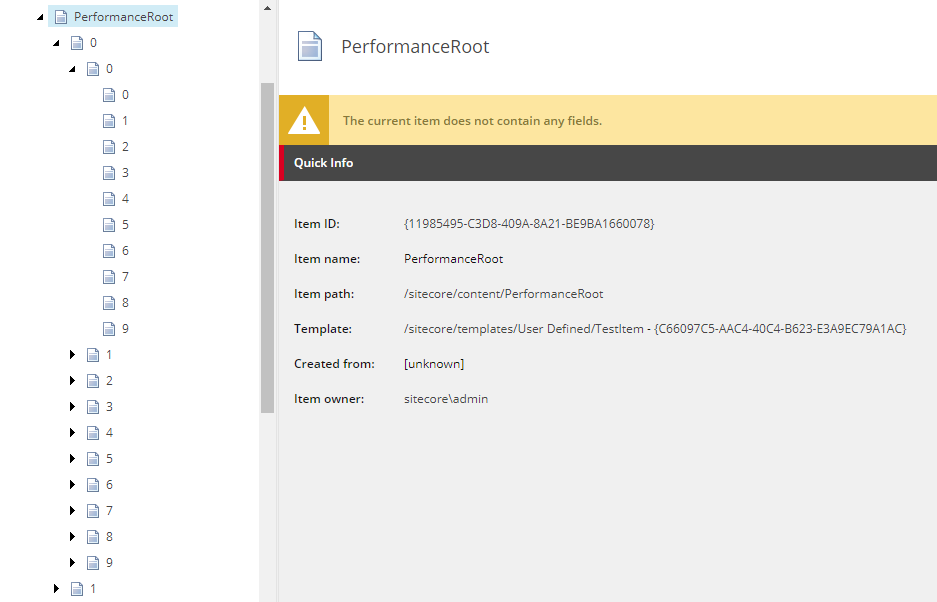937x602 pixels.
Task: Click the Item name value PerformanceRoot
Action: tap(454, 259)
